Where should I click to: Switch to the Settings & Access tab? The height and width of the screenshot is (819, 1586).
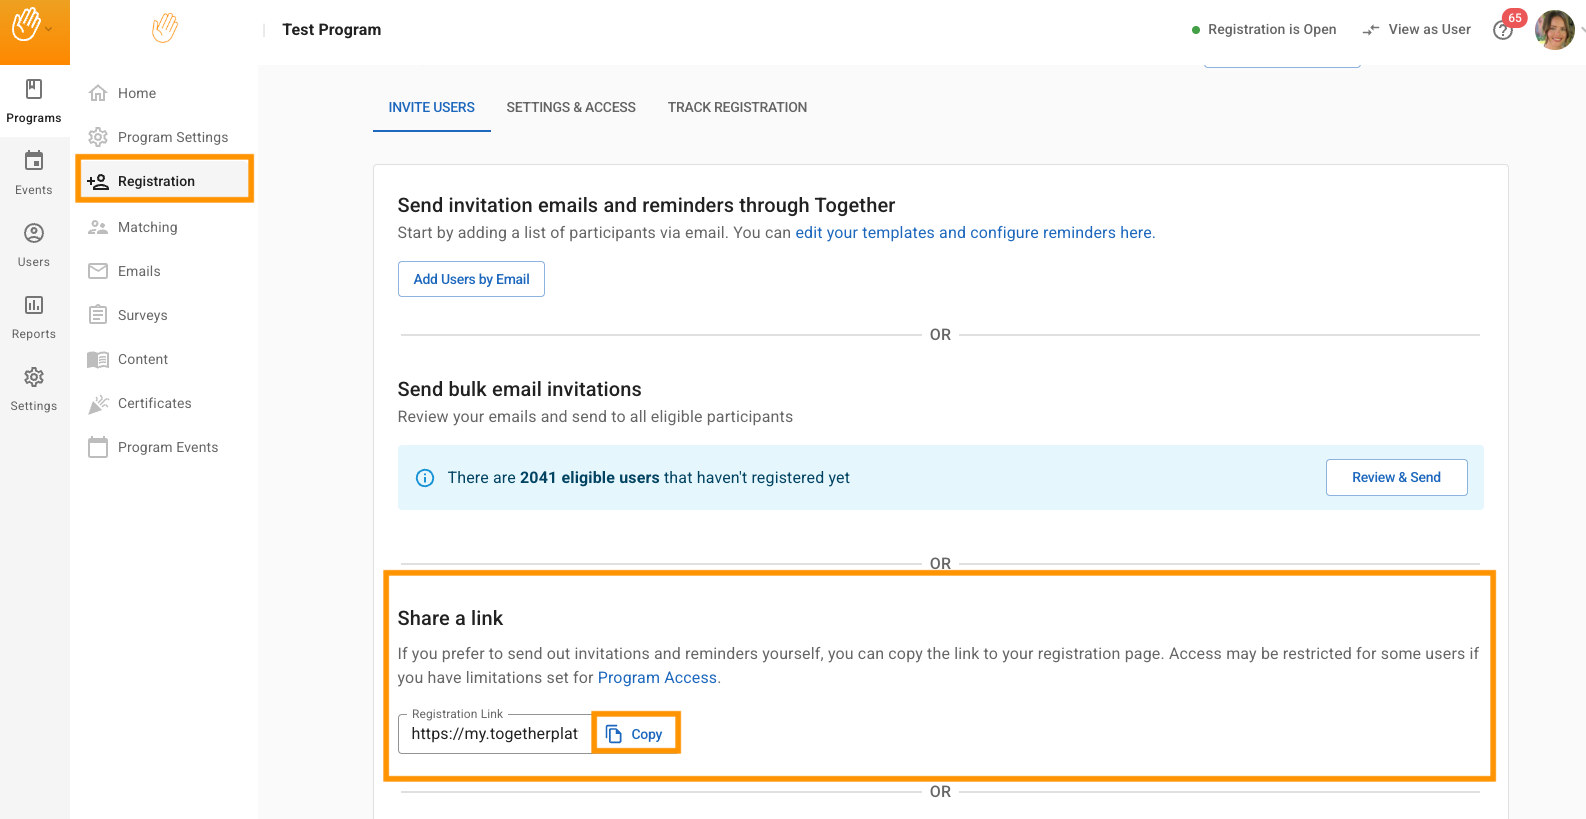[x=571, y=108]
